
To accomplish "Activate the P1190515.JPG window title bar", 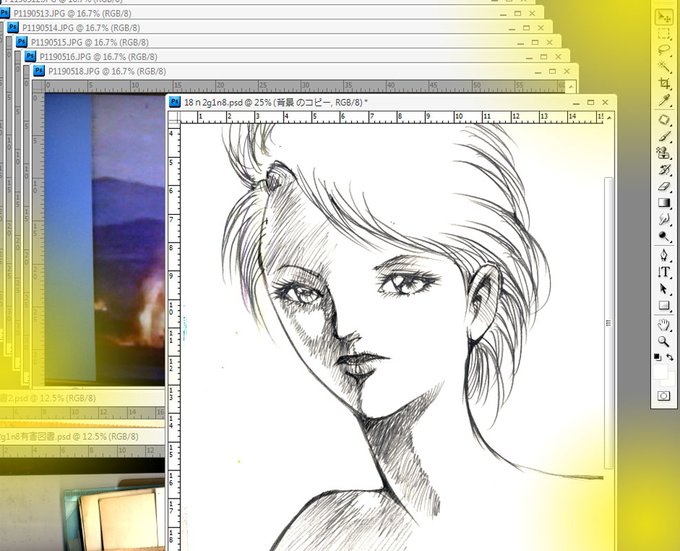I will coord(286,42).
